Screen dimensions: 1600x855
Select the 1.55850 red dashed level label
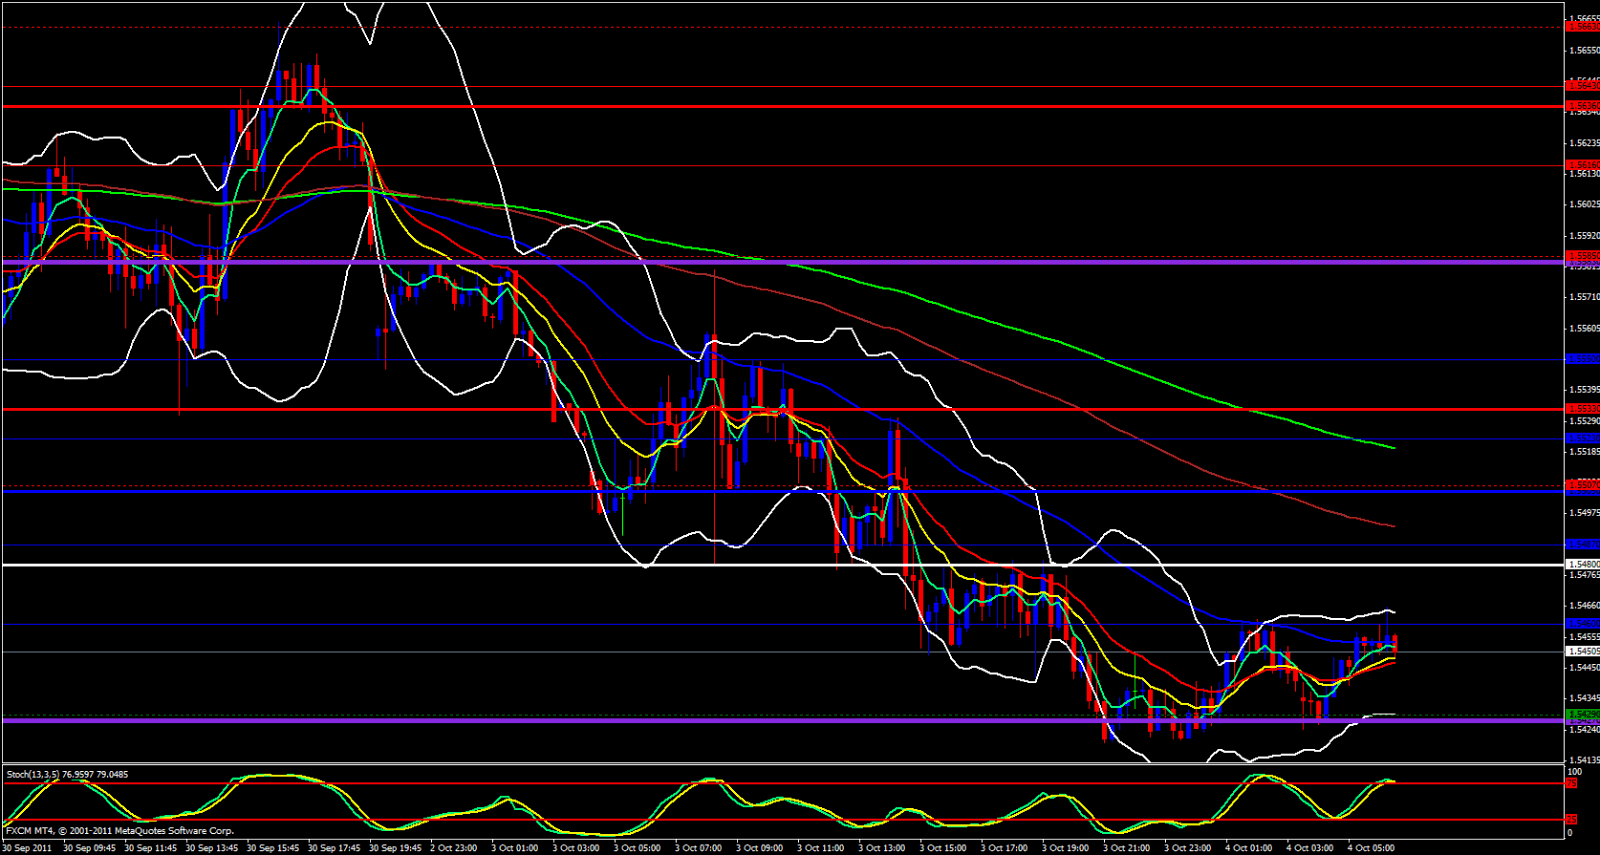click(1582, 256)
